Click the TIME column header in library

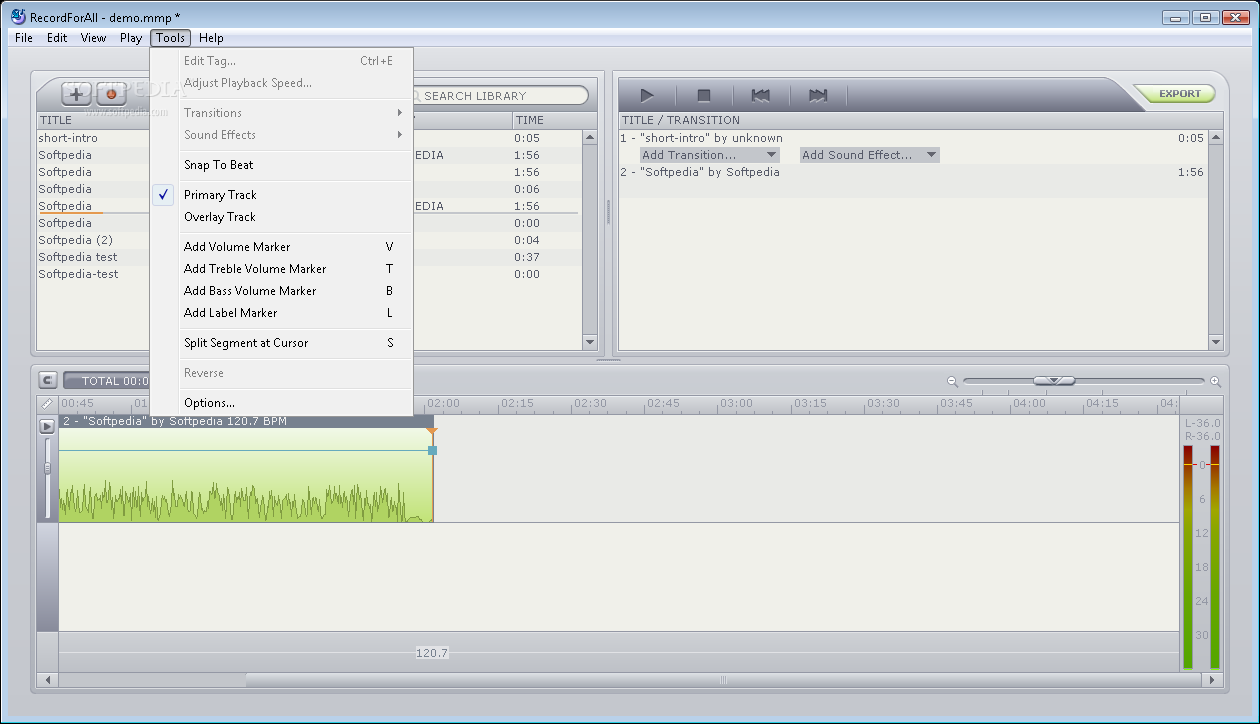[547, 120]
